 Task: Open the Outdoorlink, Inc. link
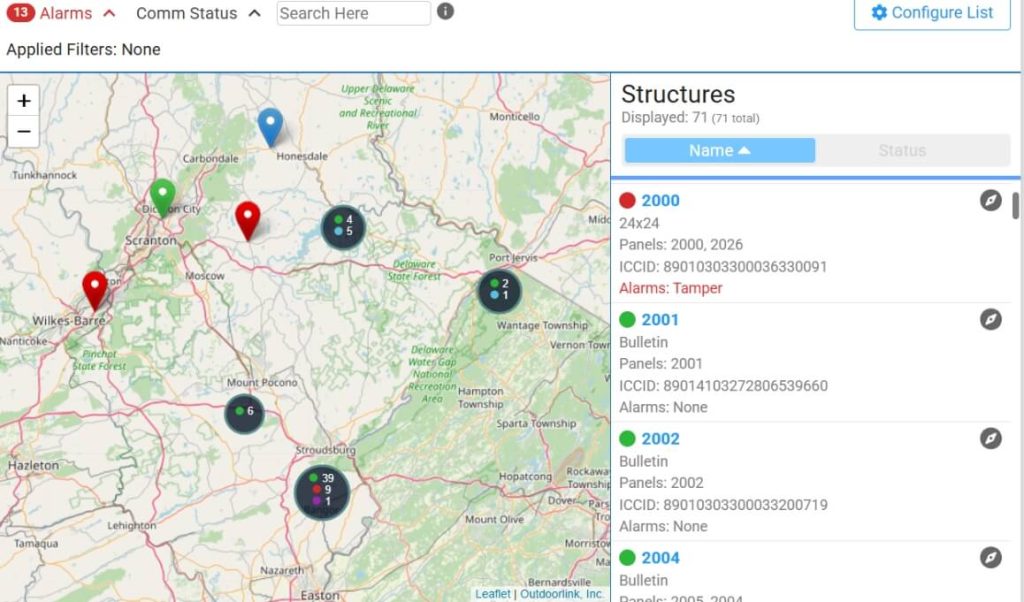[562, 594]
